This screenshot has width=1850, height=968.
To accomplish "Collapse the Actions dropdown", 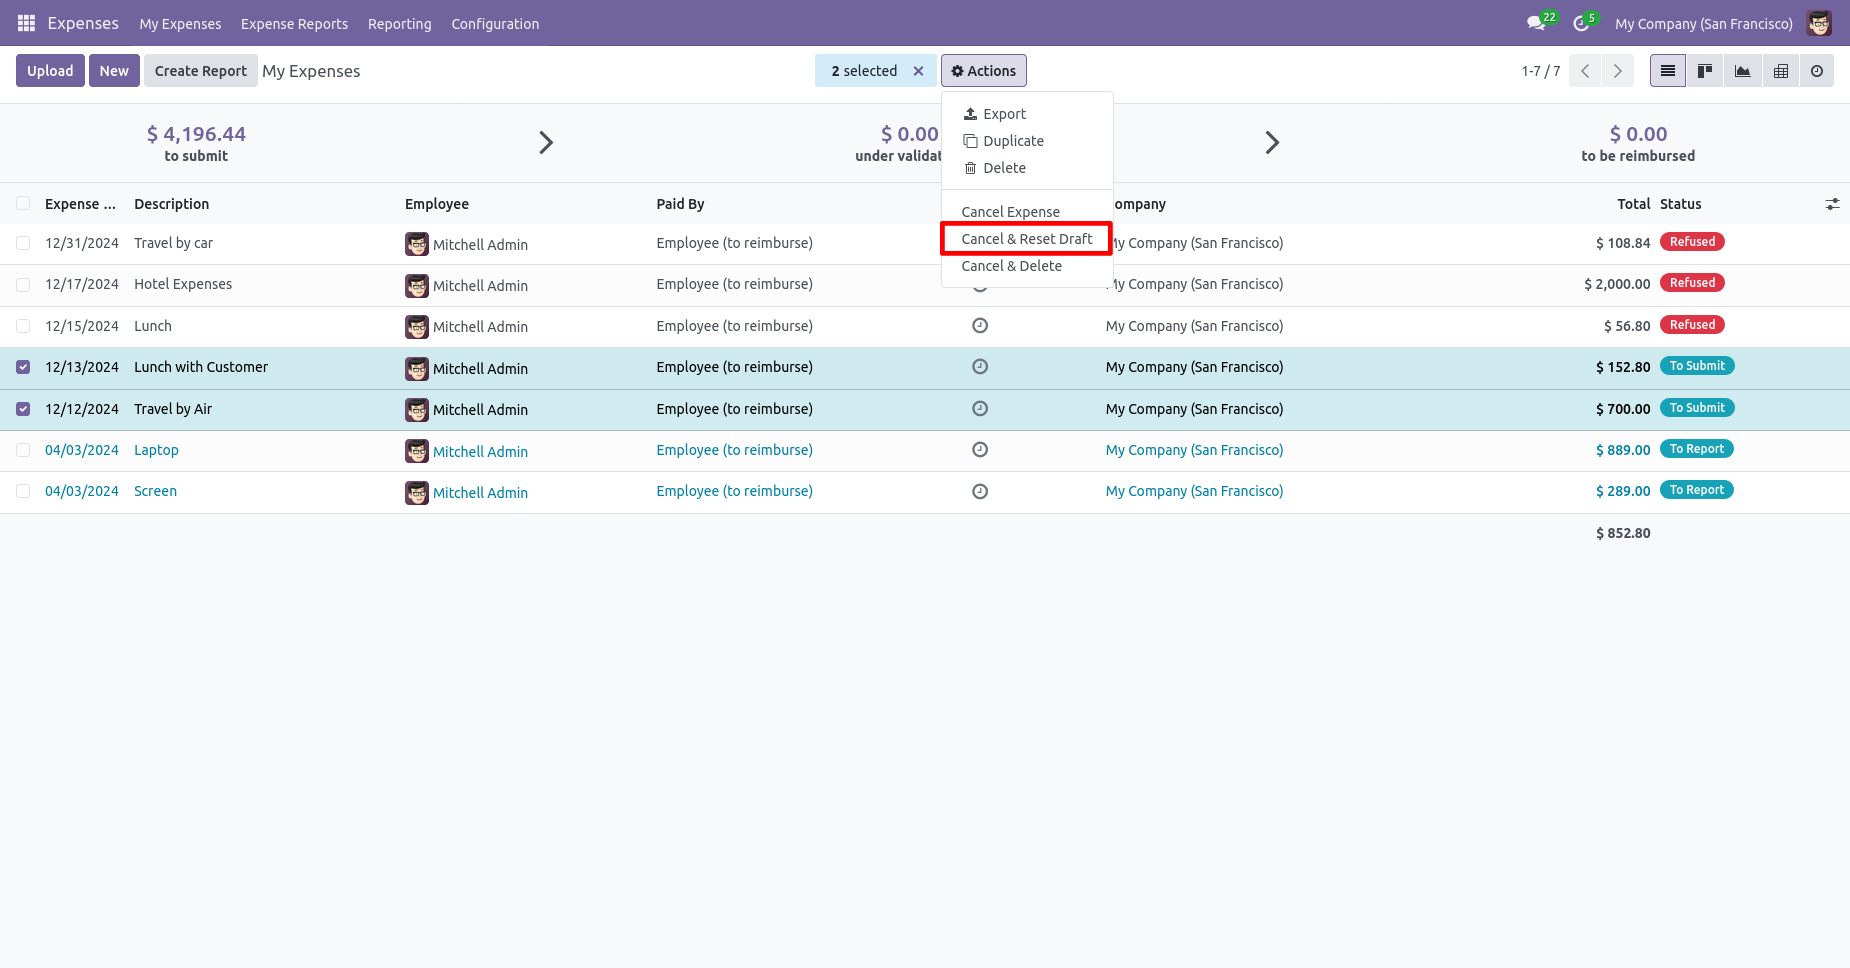I will [x=984, y=71].
